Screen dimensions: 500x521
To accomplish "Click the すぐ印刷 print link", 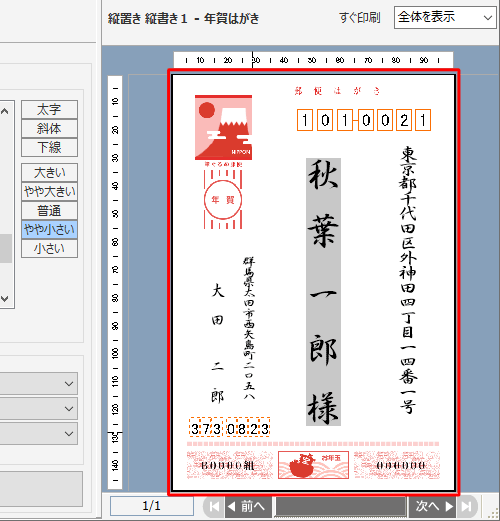I will (360, 17).
